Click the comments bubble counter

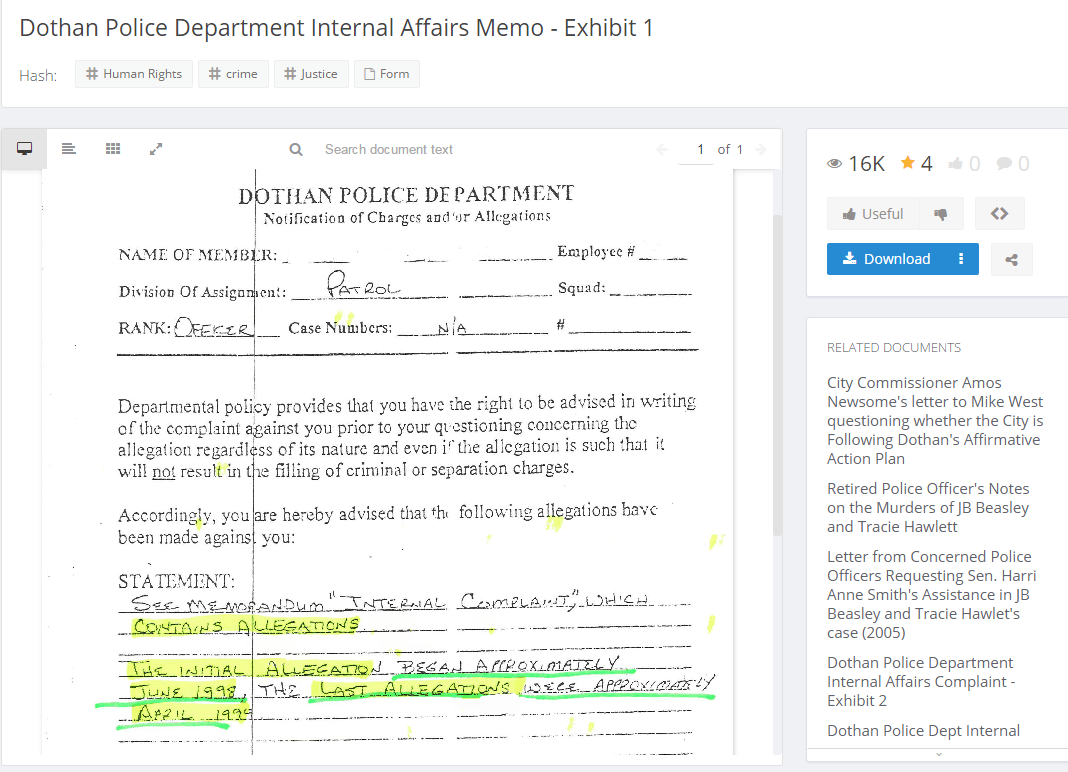(1012, 164)
